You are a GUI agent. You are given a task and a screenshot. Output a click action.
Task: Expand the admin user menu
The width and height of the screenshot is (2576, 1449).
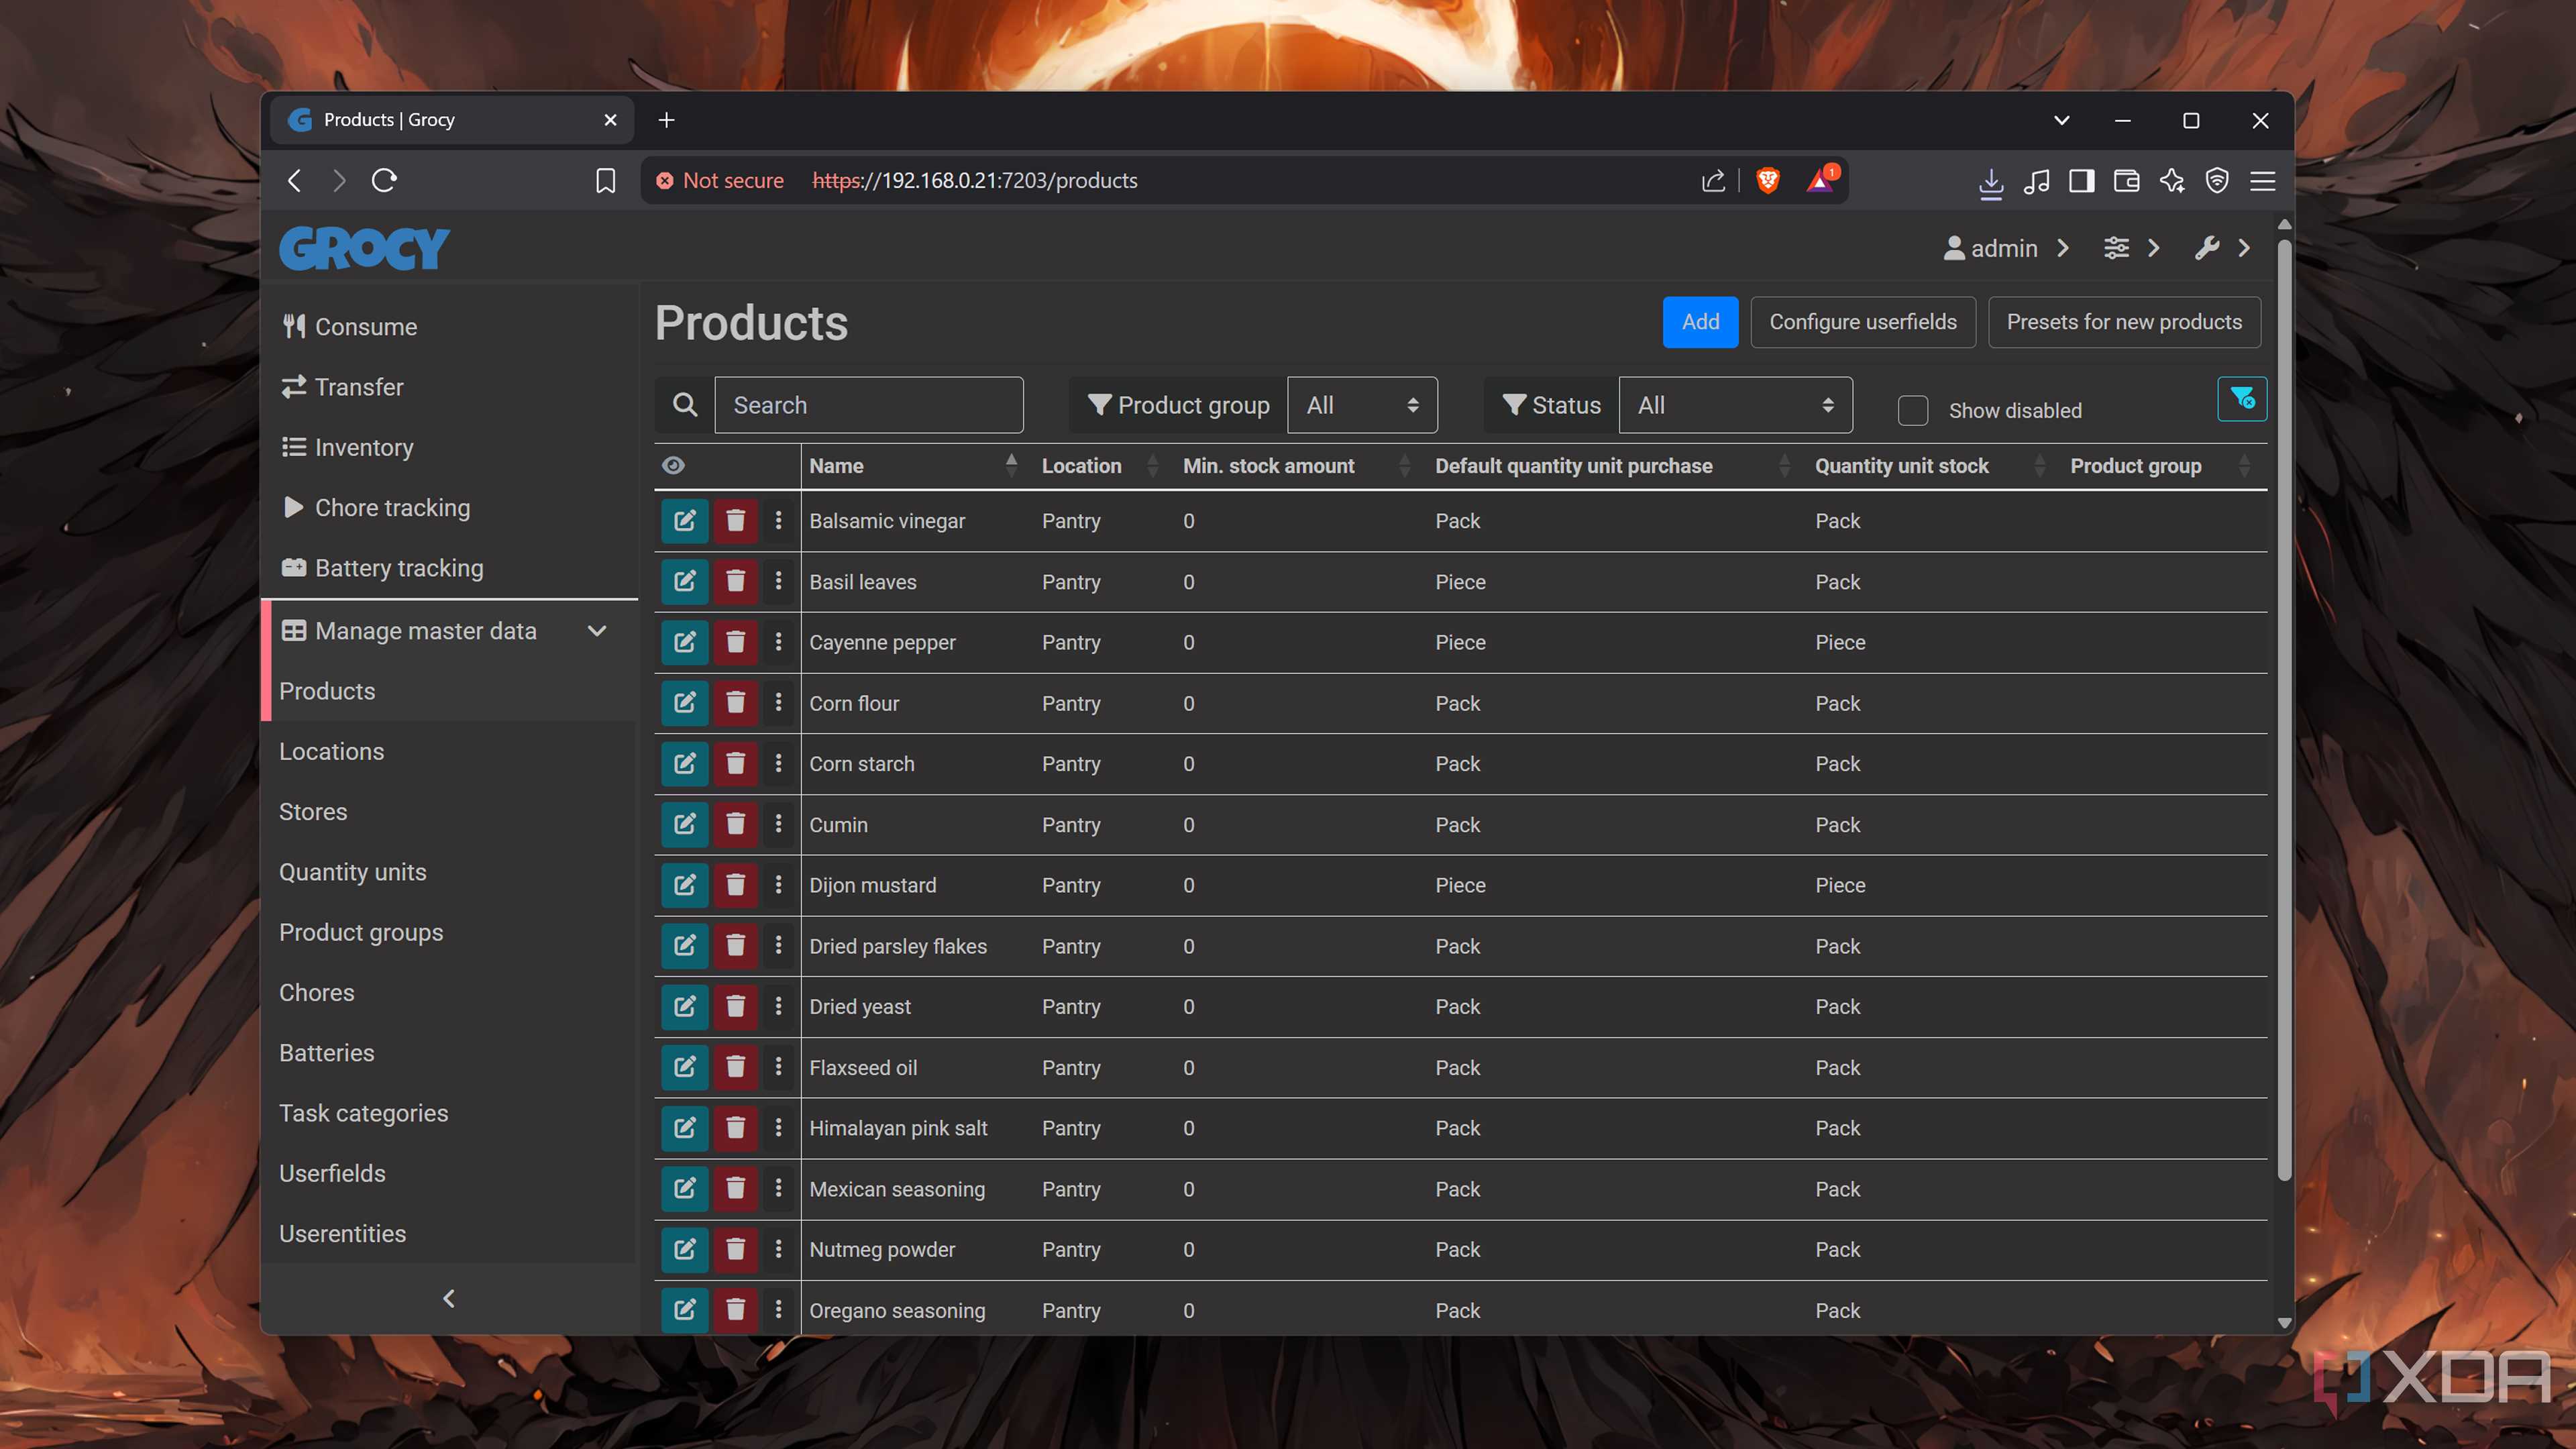click(2006, 248)
